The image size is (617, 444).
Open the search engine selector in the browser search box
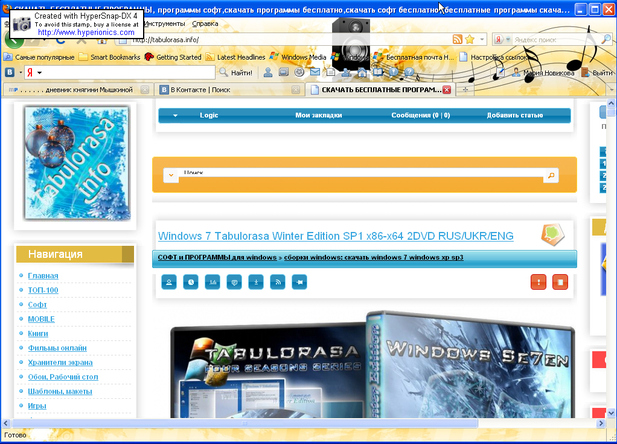pyautogui.click(x=502, y=39)
